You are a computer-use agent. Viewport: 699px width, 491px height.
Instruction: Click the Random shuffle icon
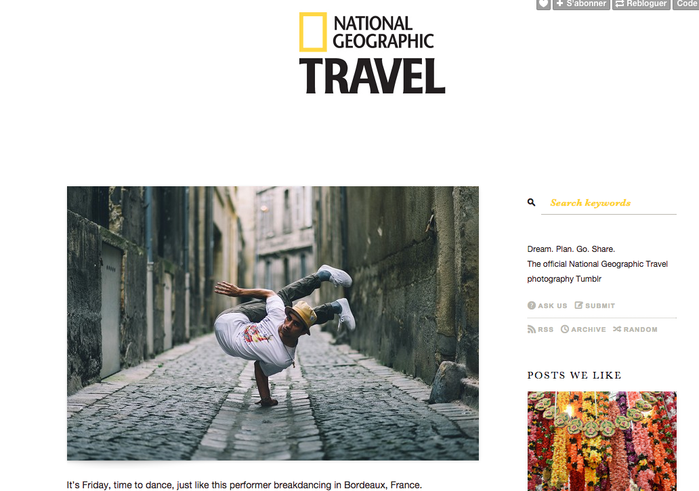pos(617,329)
